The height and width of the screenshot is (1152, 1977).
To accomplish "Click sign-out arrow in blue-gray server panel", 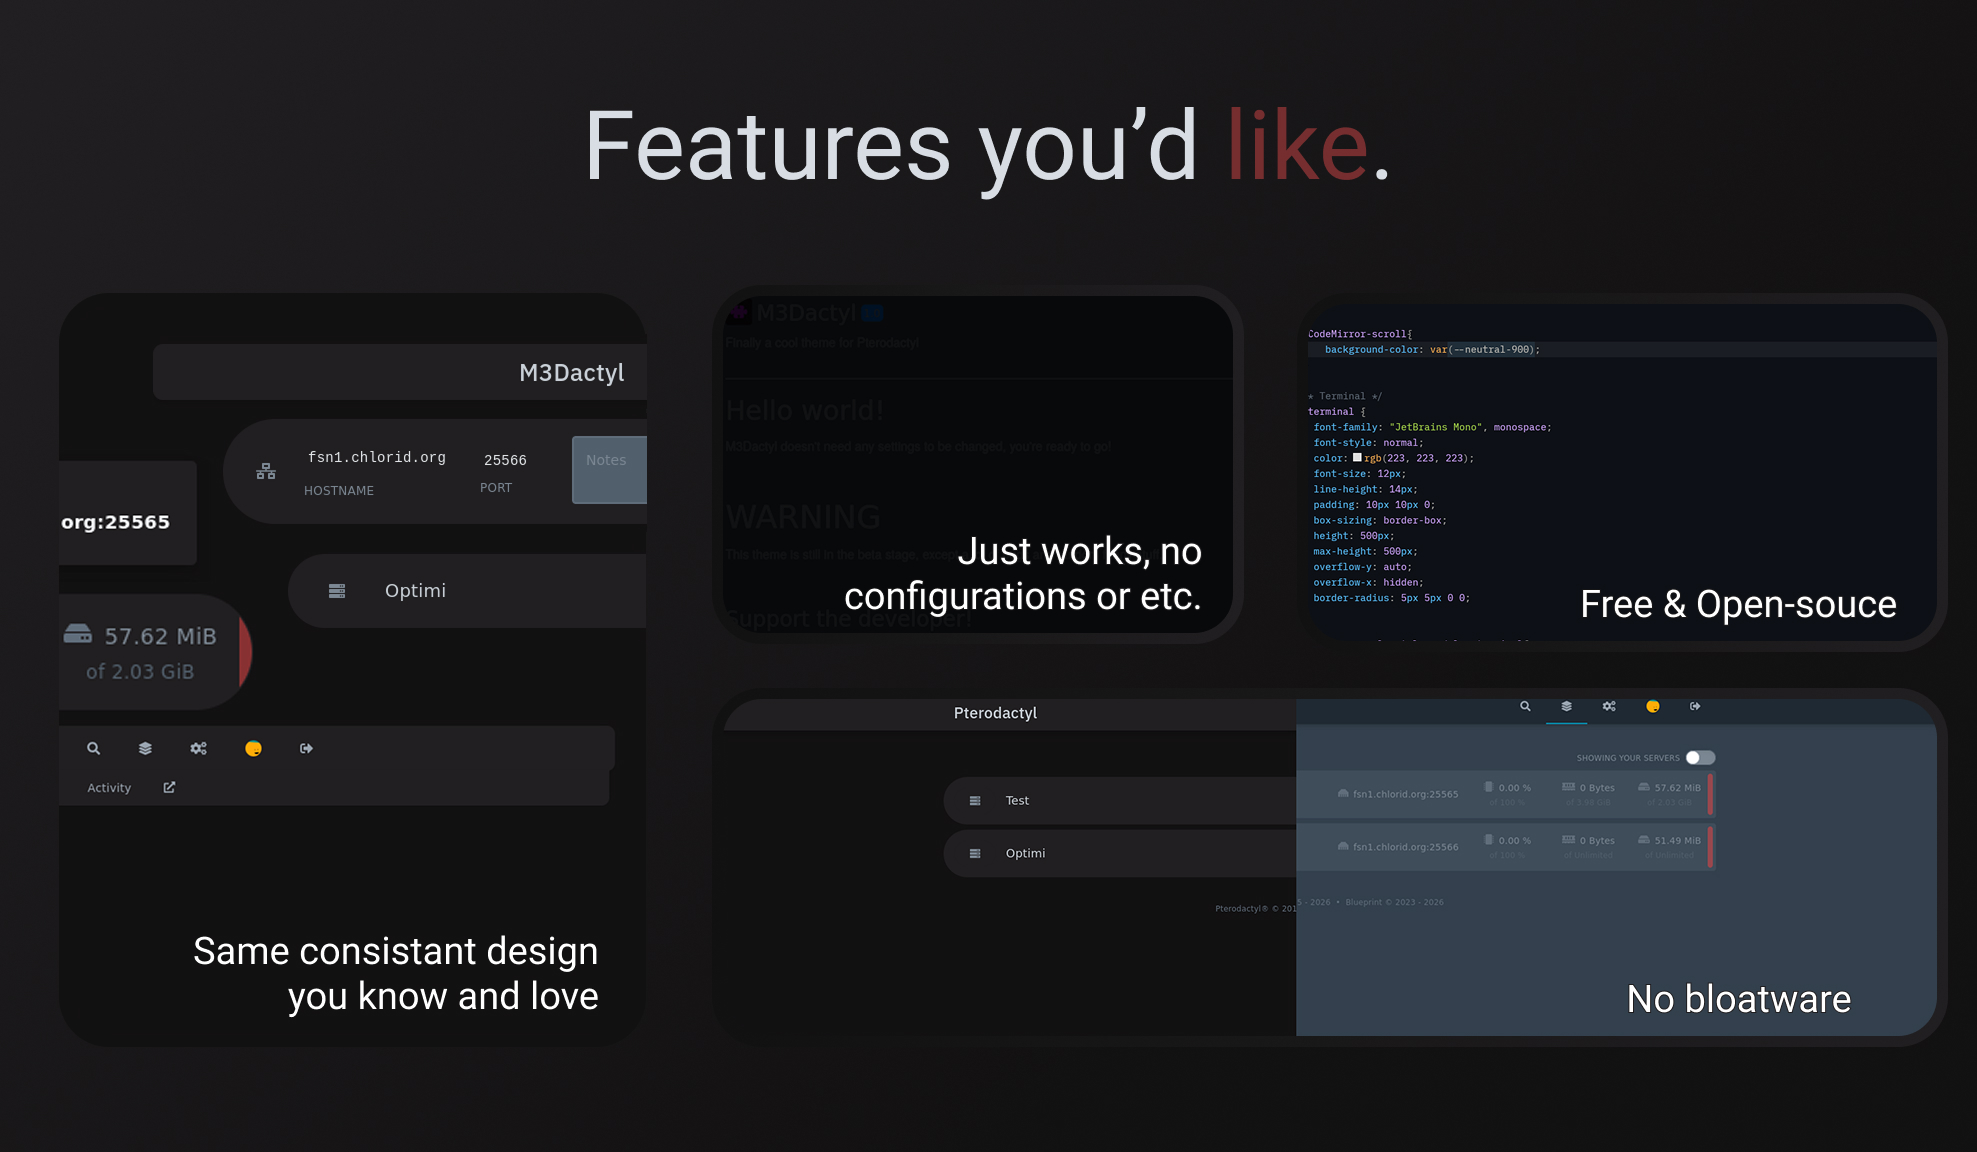I will point(1695,706).
